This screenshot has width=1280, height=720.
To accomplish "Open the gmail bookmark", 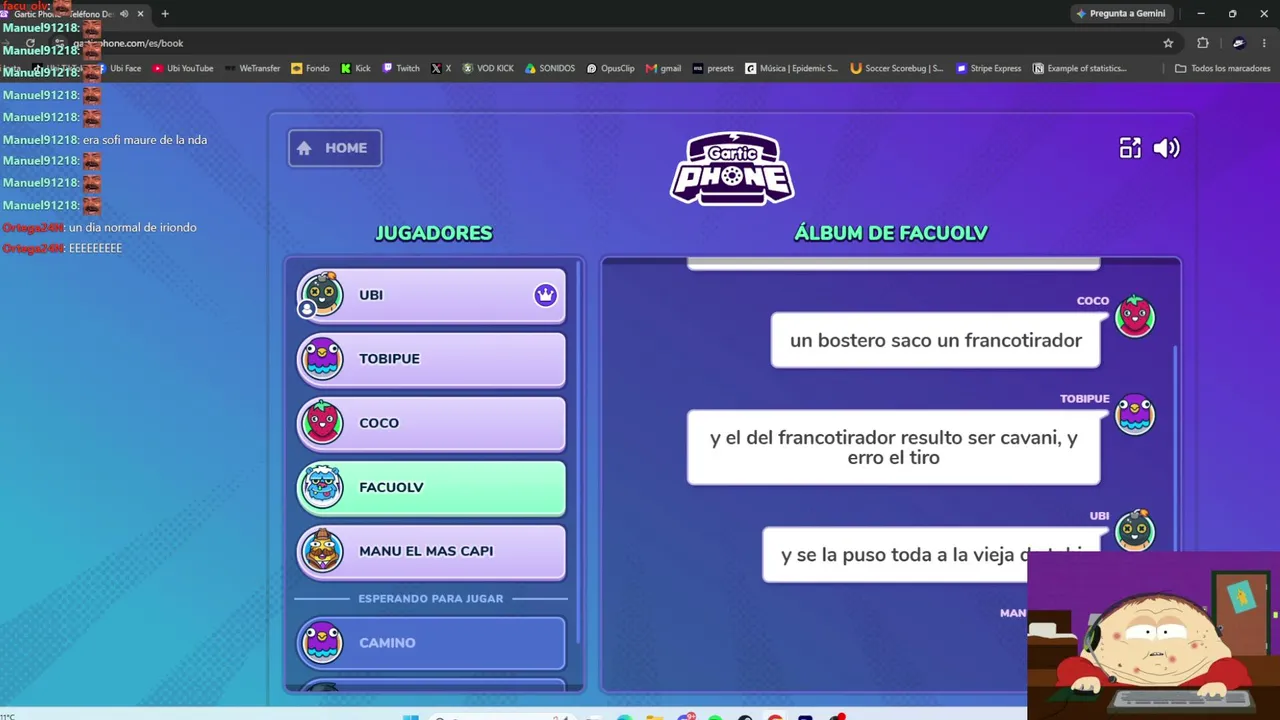I will (x=663, y=68).
